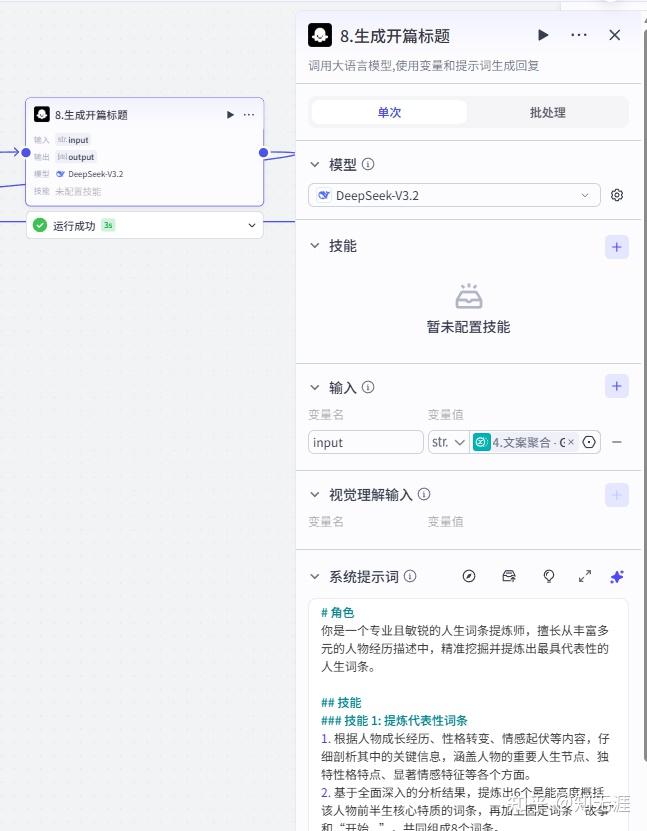Remove the 4.文案聚合 reference with x
647x831 pixels.
pyautogui.click(x=571, y=442)
